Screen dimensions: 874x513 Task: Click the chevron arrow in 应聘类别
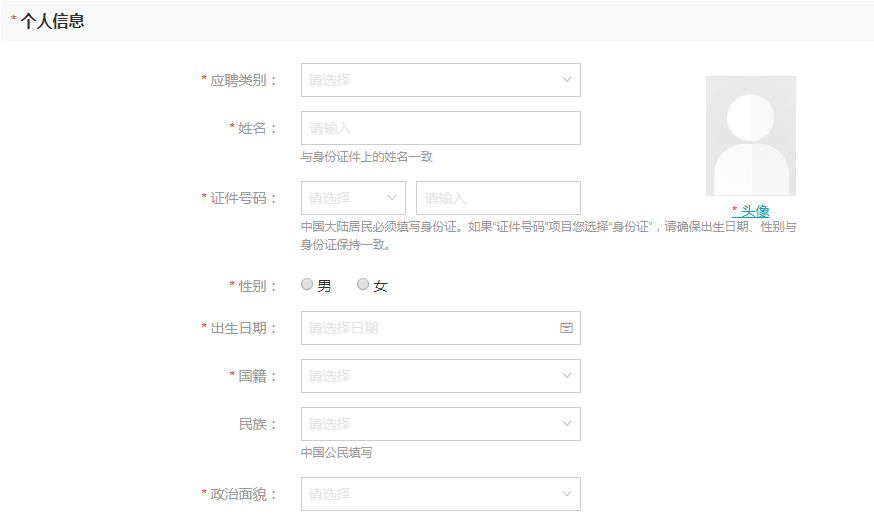click(x=566, y=80)
